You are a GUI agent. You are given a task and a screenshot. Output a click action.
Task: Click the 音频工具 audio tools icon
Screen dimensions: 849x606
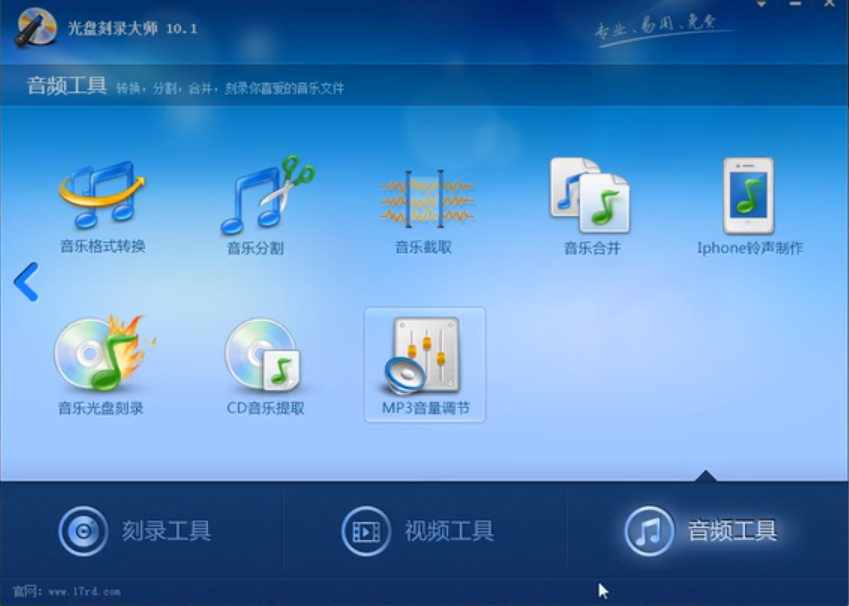[x=648, y=531]
